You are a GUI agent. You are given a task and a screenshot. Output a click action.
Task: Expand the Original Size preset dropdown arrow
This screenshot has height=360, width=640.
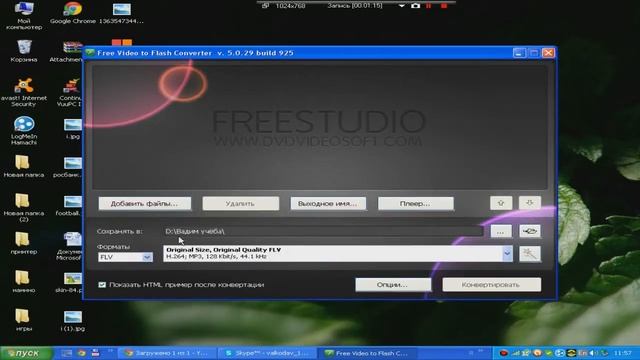[x=507, y=253]
